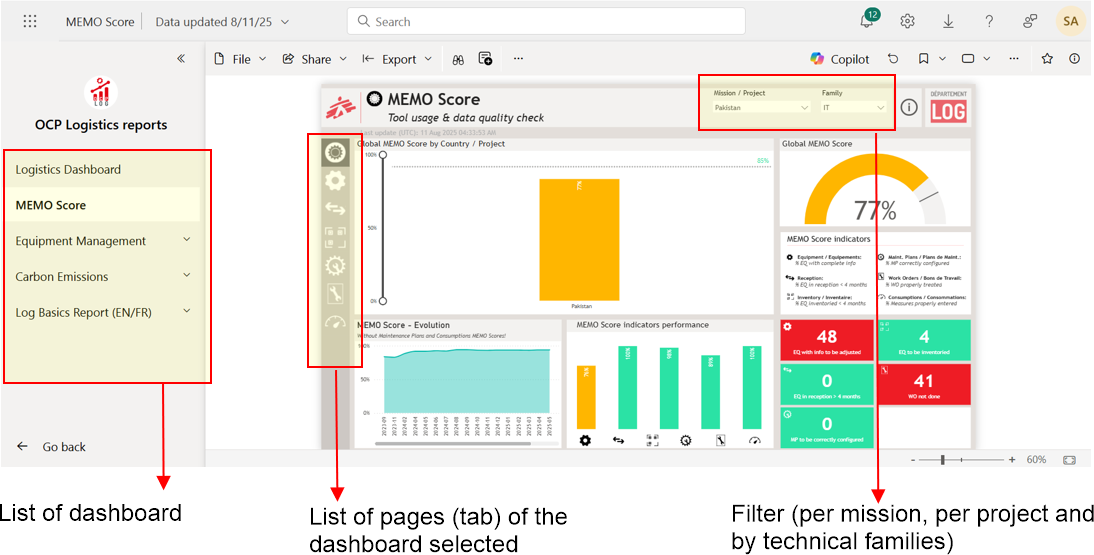This screenshot has width=1094, height=555.
Task: Expand the Equipment Management section
Action: click(186, 241)
